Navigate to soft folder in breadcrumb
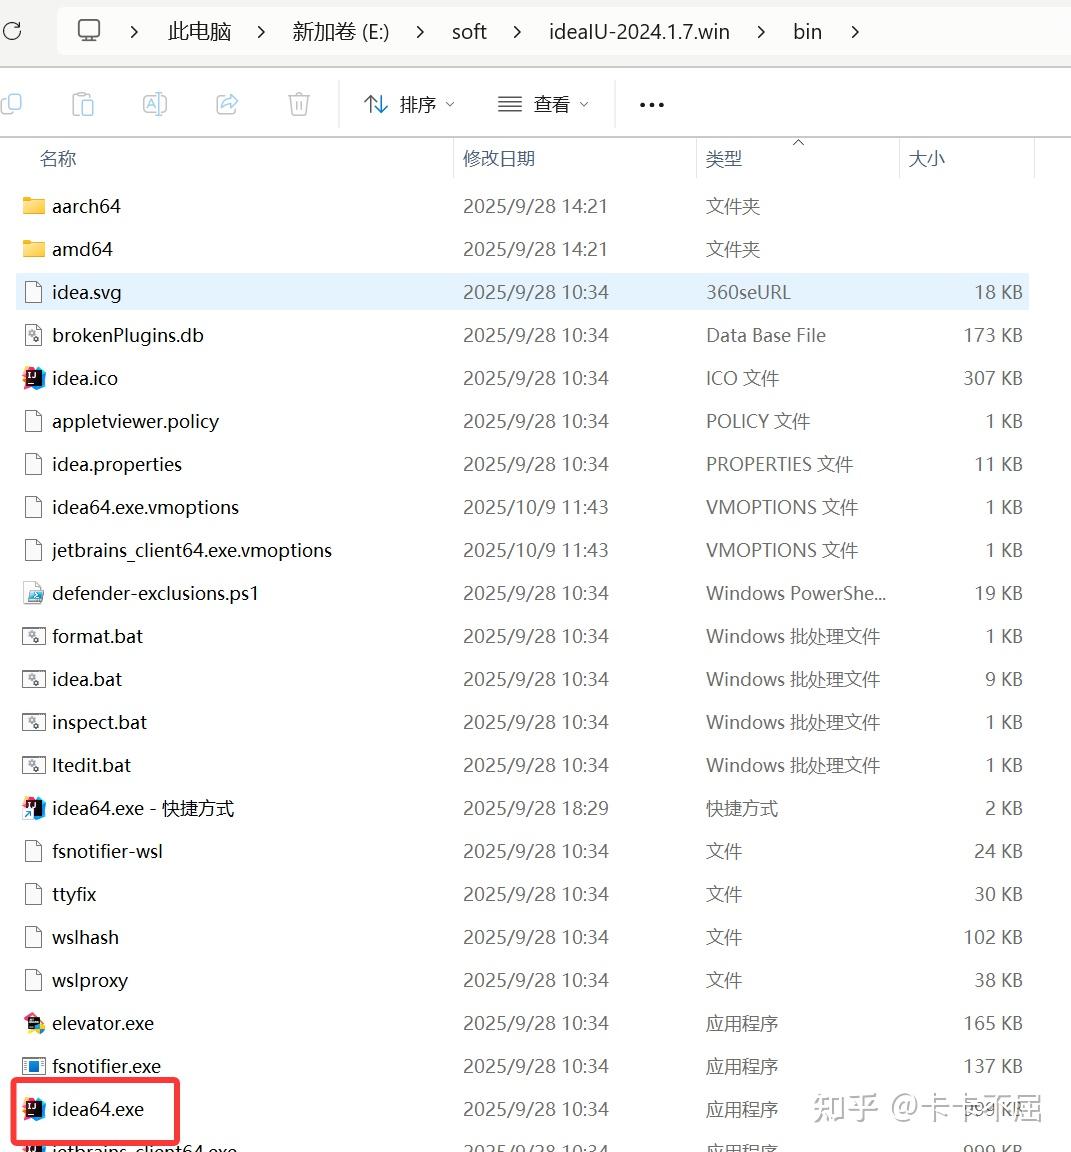The width and height of the screenshot is (1071, 1152). click(x=469, y=32)
